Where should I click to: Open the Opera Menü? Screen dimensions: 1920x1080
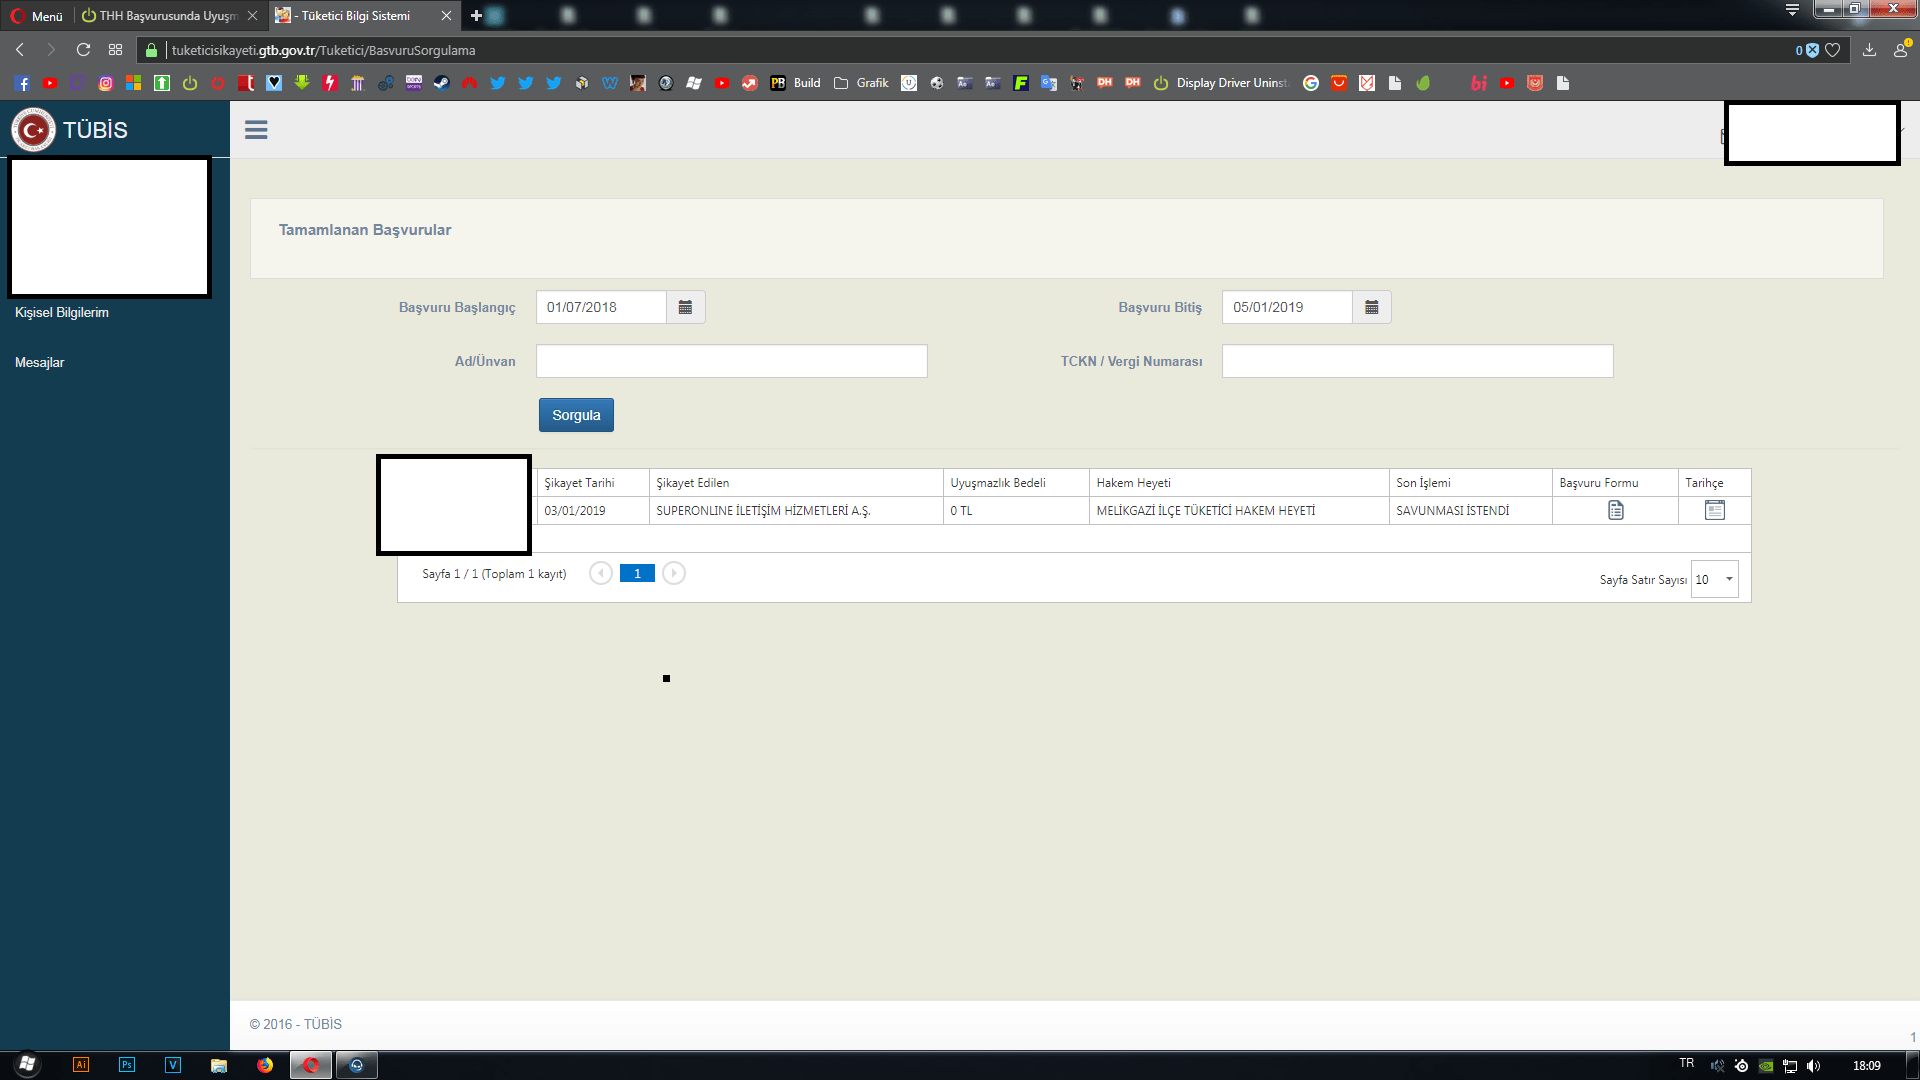pos(37,16)
